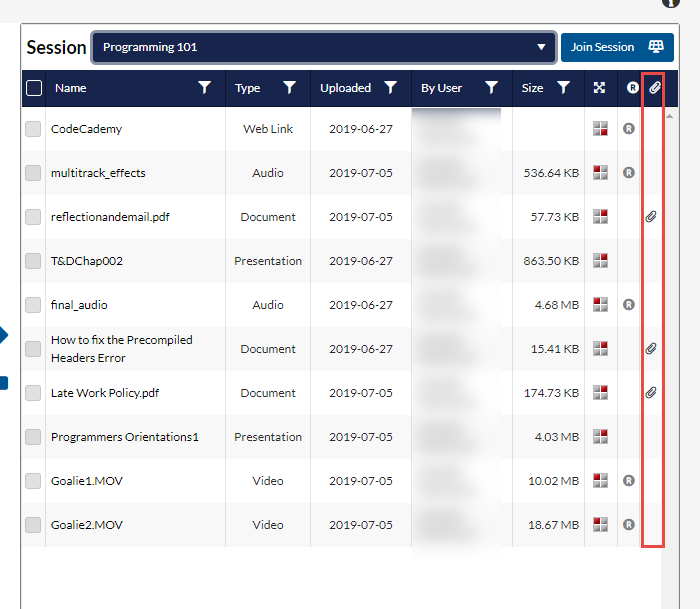Click the grid icon in T&DChap002 row

(600, 261)
